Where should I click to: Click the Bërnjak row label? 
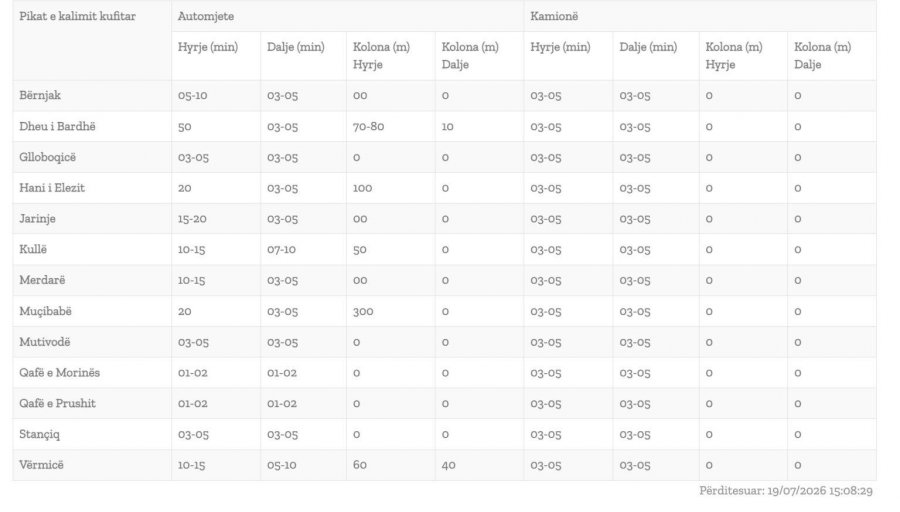40,95
